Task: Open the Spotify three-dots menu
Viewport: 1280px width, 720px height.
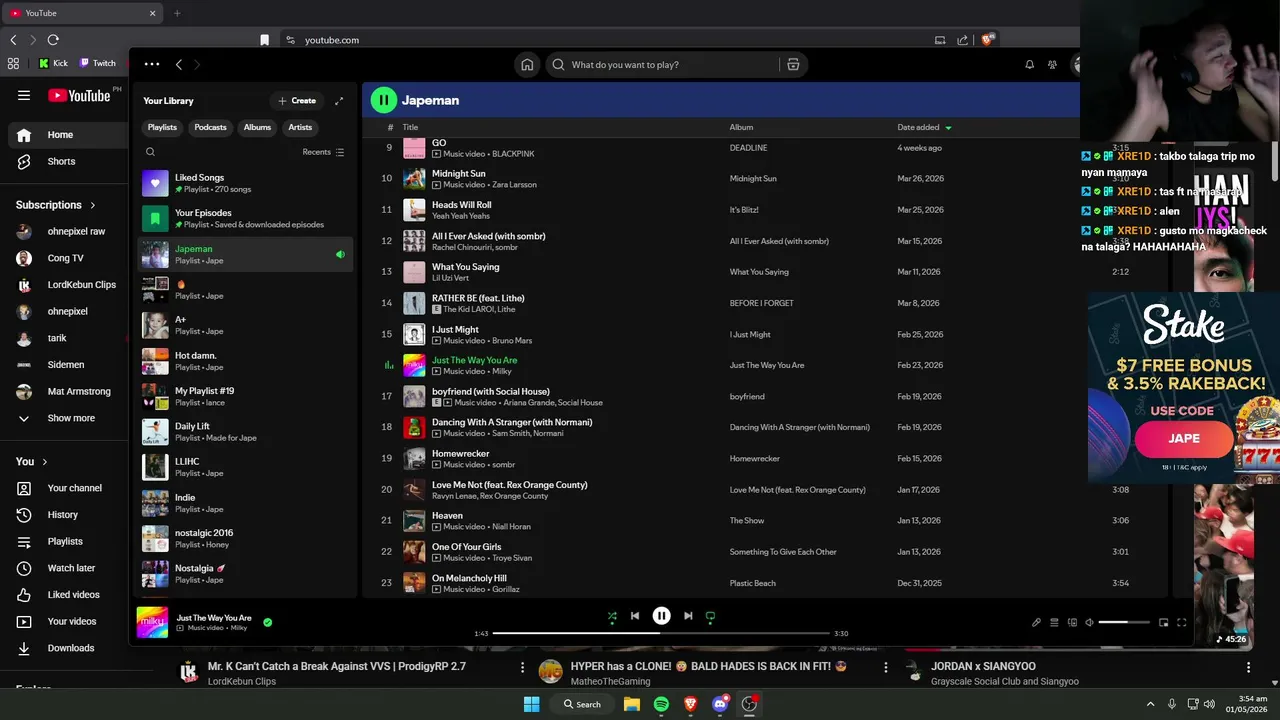Action: click(152, 64)
